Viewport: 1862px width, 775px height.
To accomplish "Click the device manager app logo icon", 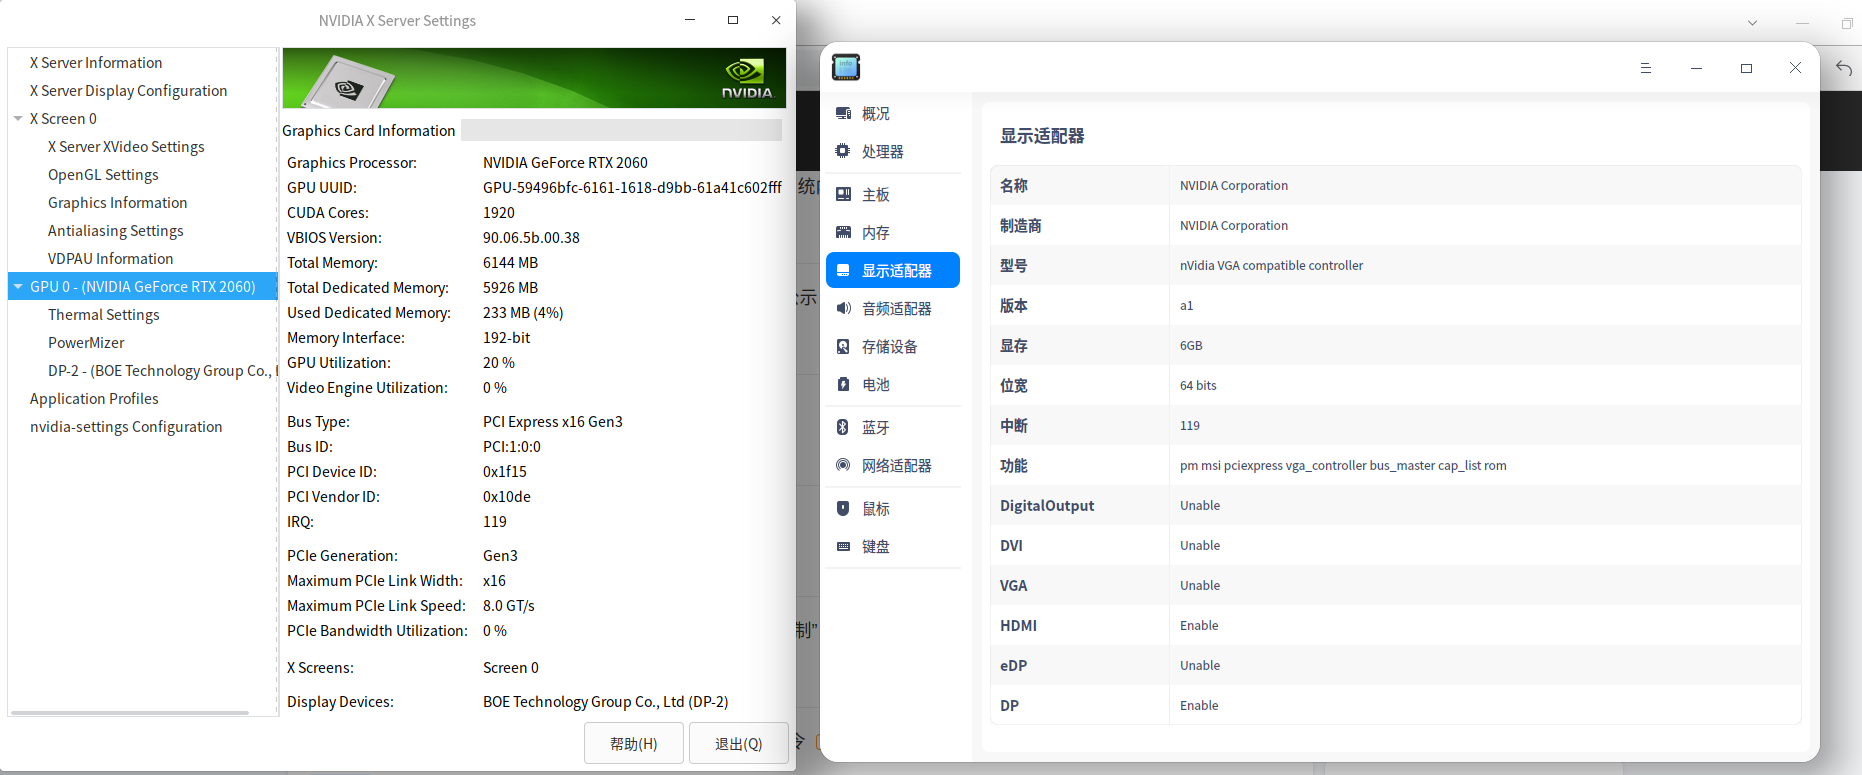I will click(846, 67).
